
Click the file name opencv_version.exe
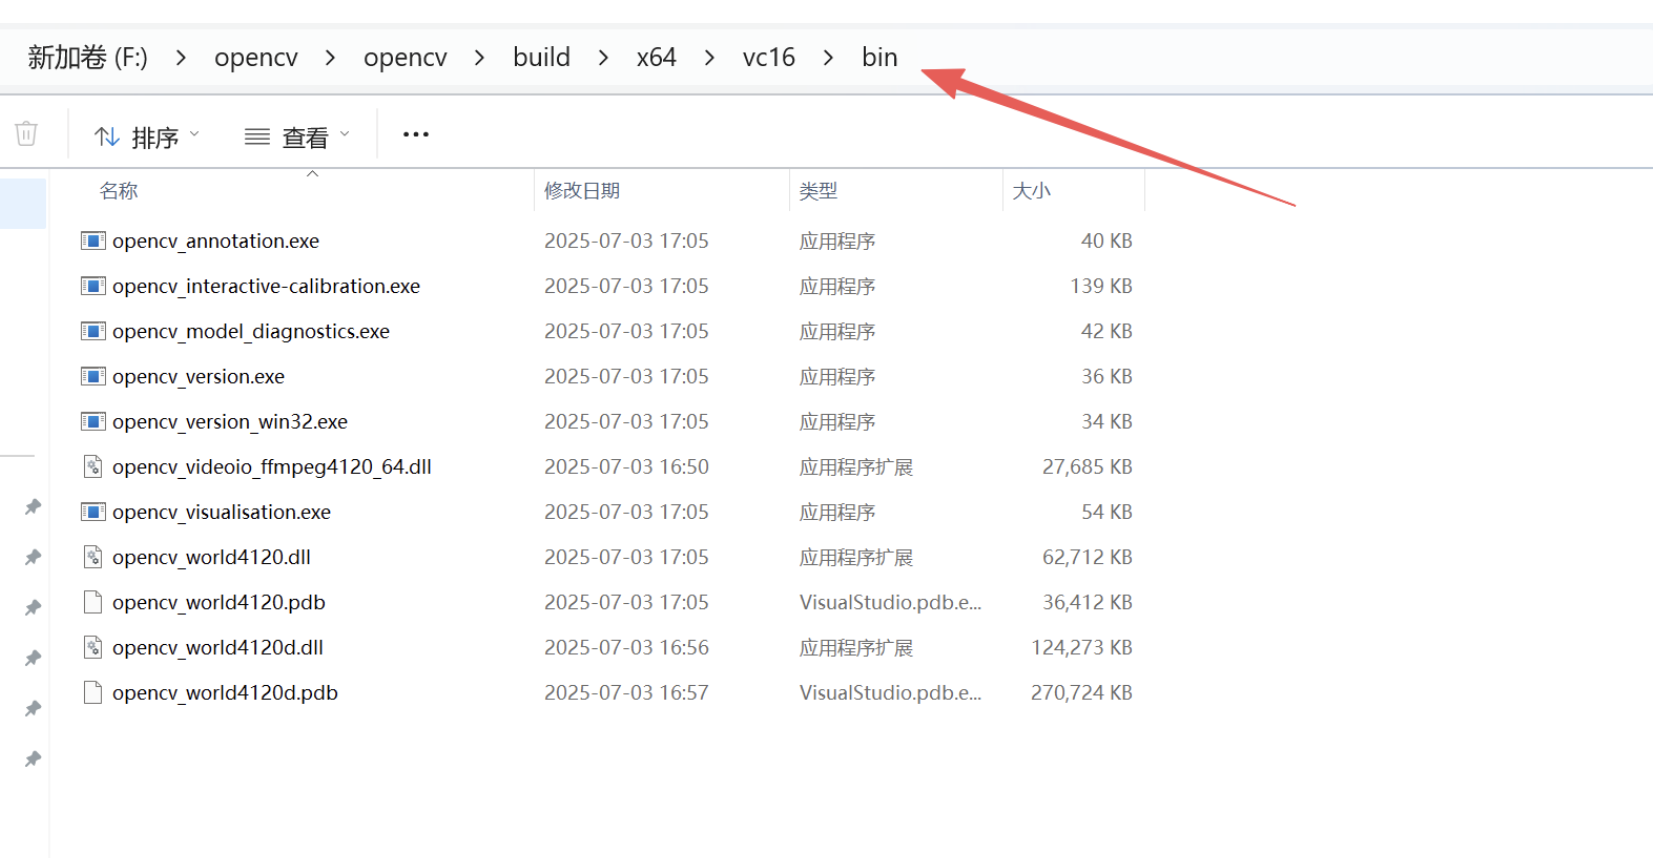(x=199, y=376)
